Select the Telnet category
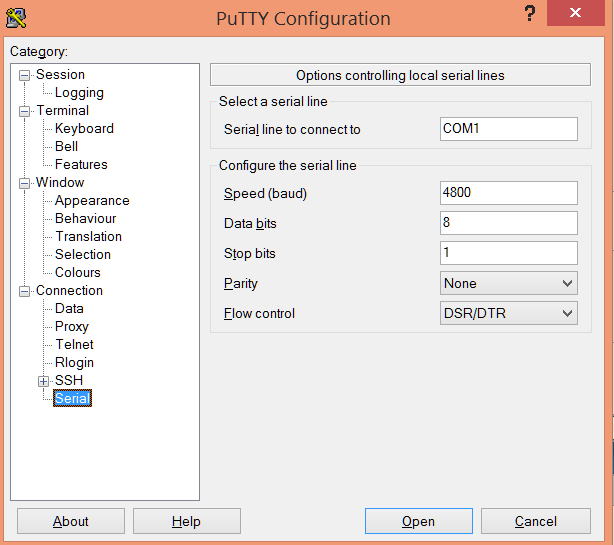 (x=75, y=345)
